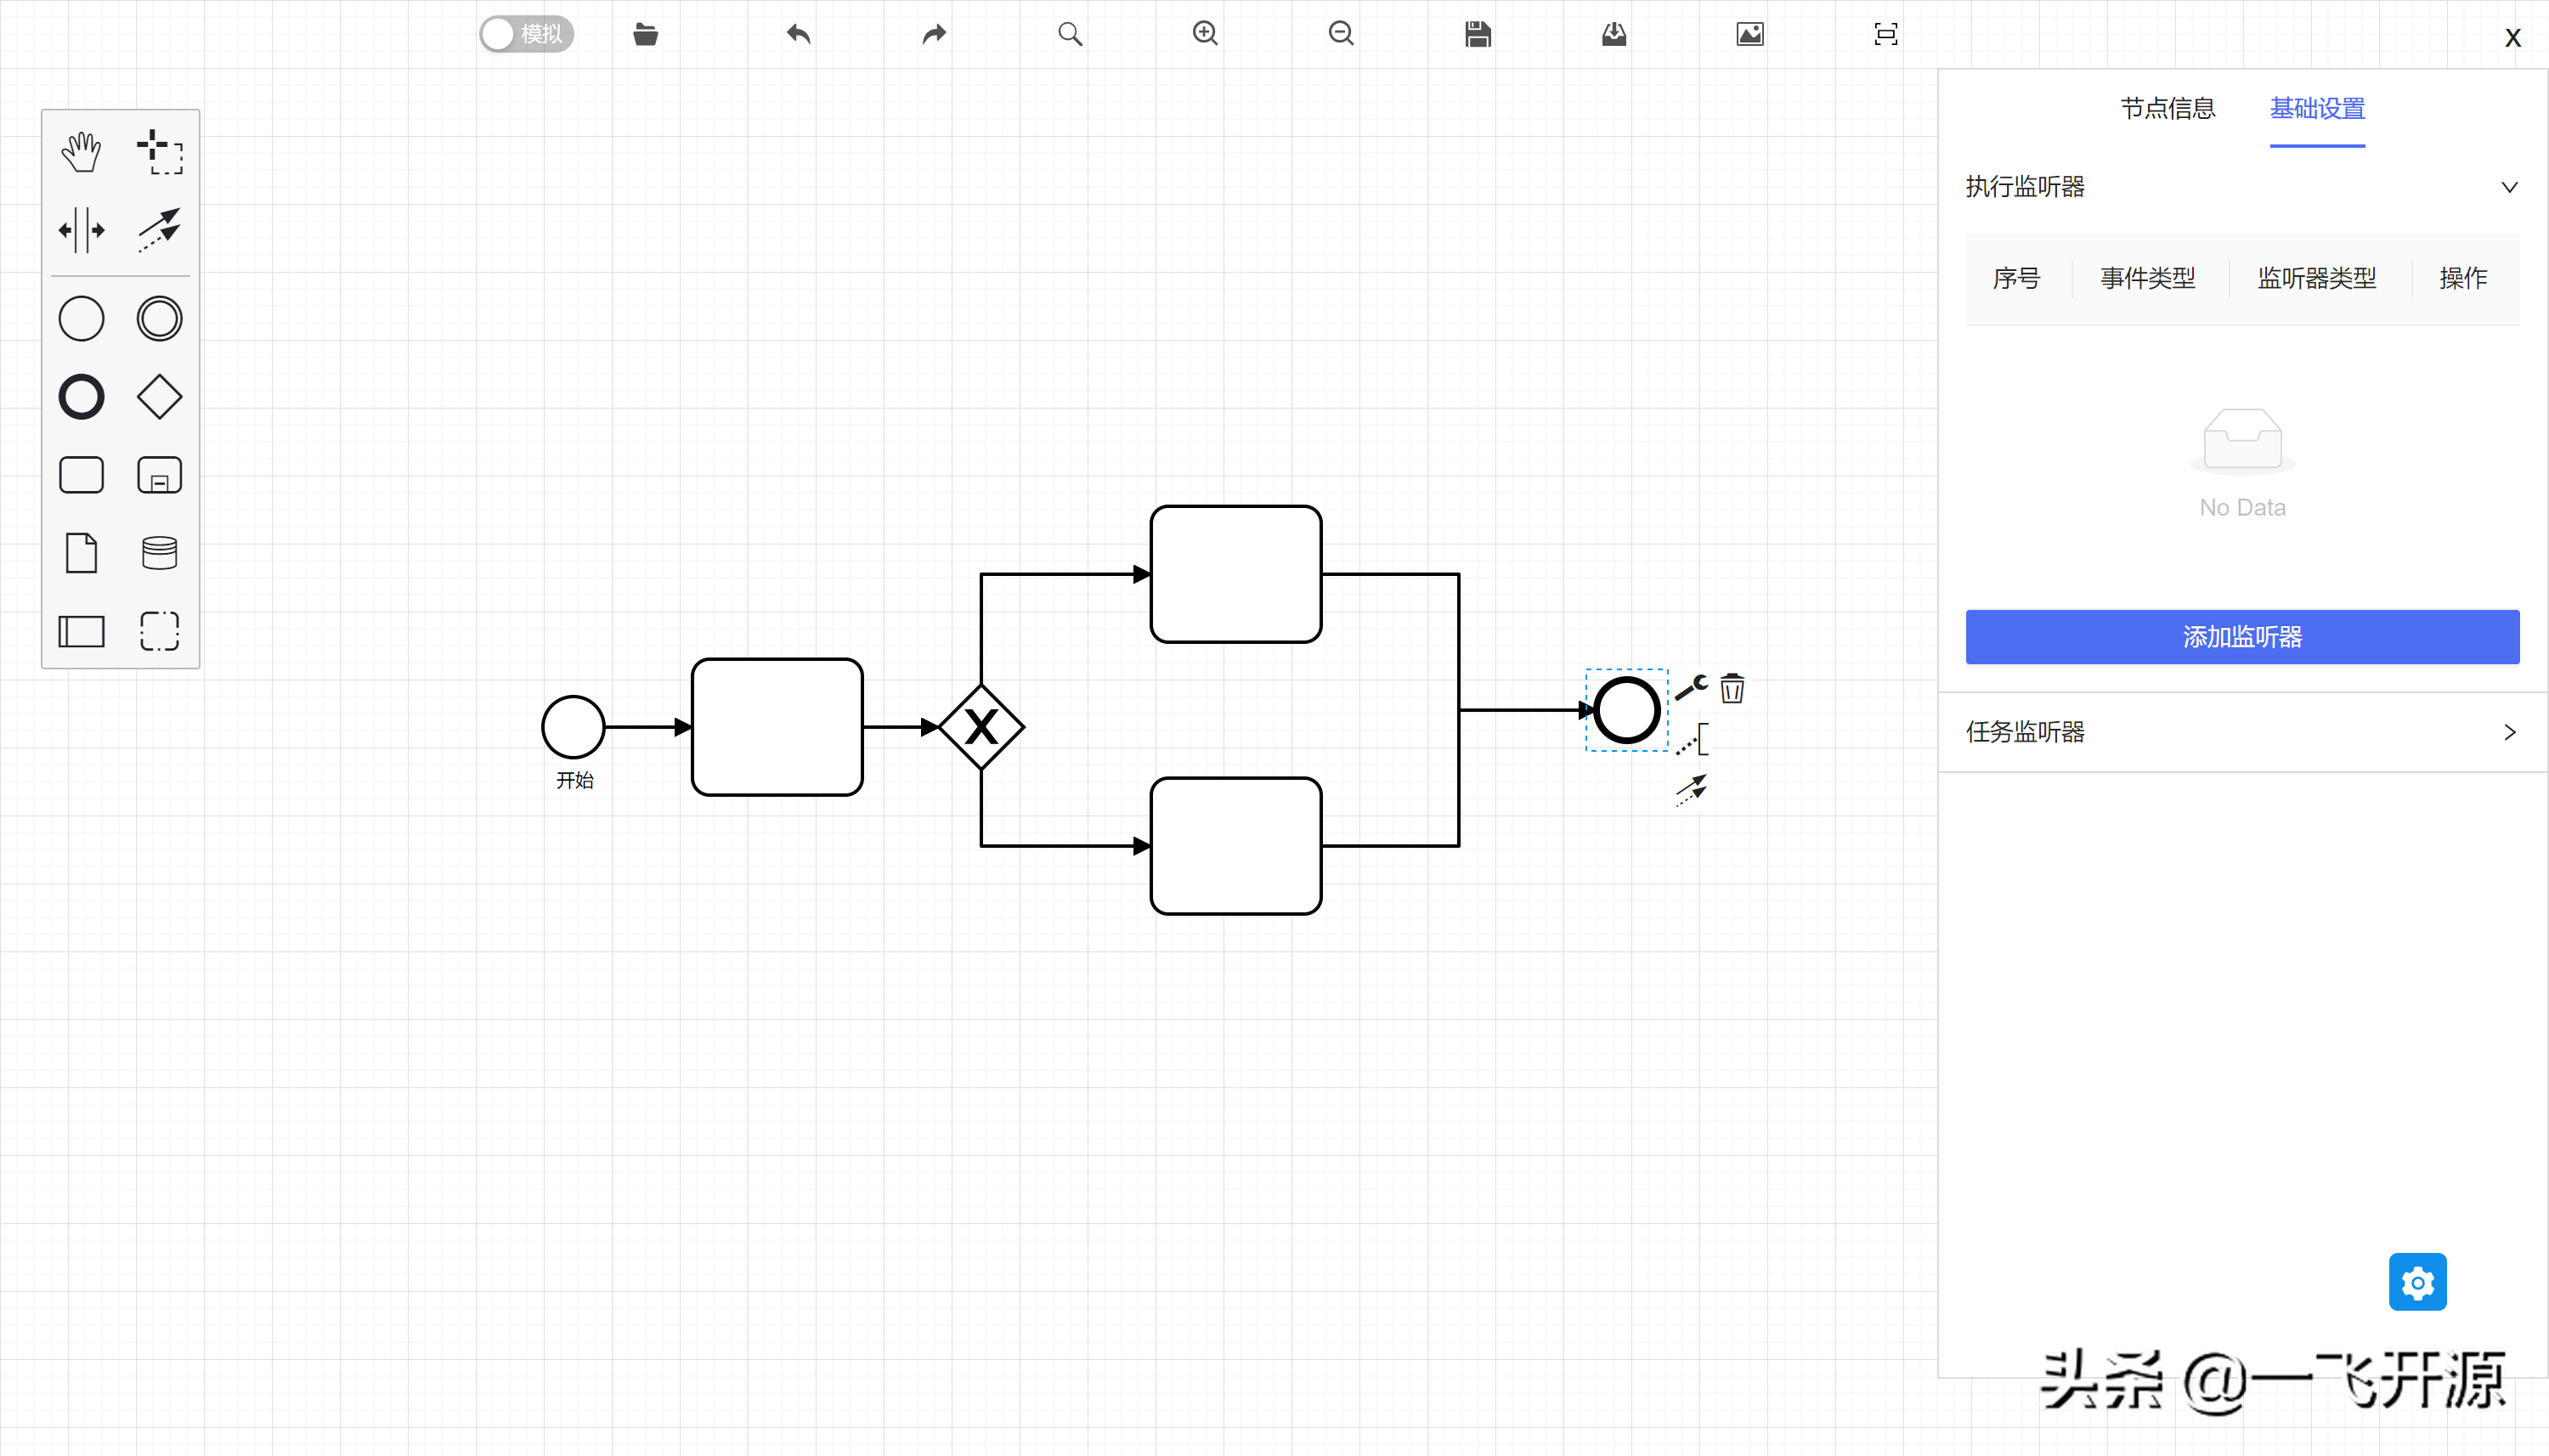Screen dimensions: 2549x1456
Task: Create a data store from the palette
Action: [159, 553]
